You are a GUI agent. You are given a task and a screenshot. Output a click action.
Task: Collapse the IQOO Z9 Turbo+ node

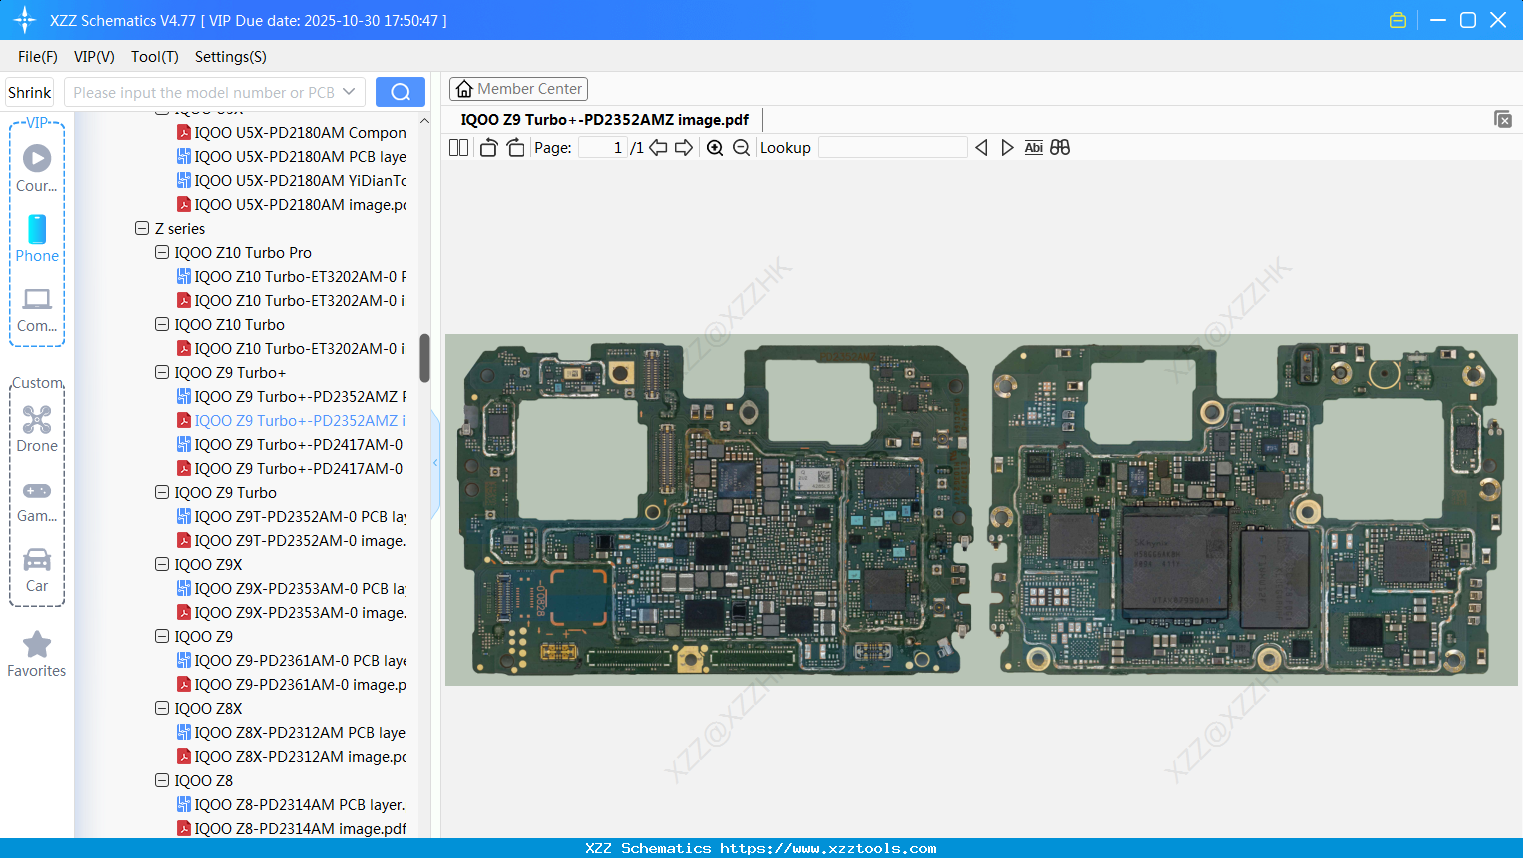coord(162,372)
